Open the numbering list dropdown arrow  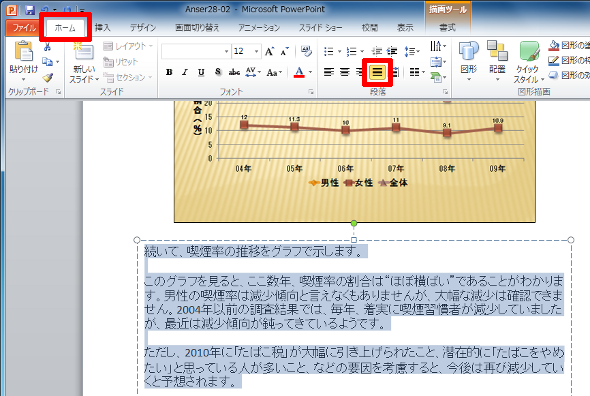(x=362, y=52)
